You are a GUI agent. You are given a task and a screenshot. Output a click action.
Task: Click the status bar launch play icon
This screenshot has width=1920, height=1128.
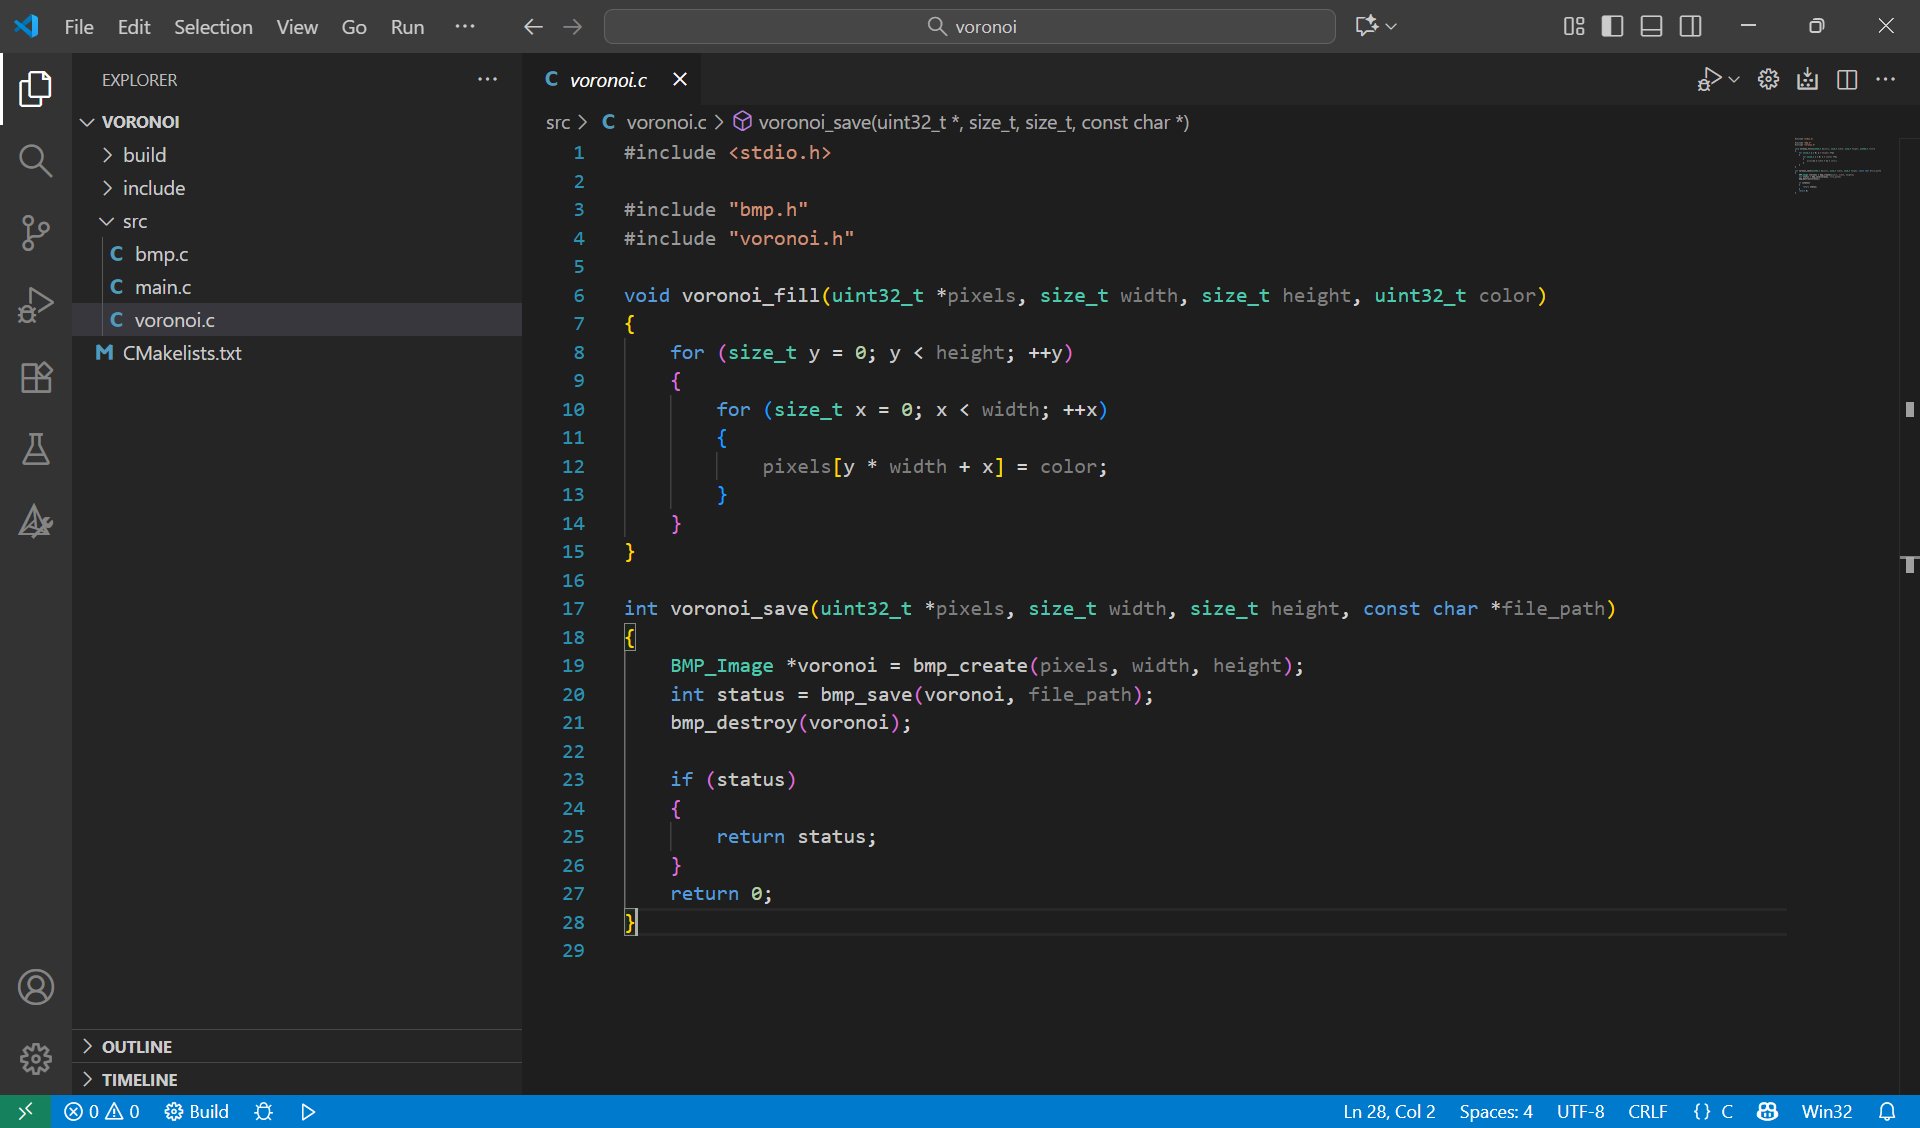pos(308,1112)
